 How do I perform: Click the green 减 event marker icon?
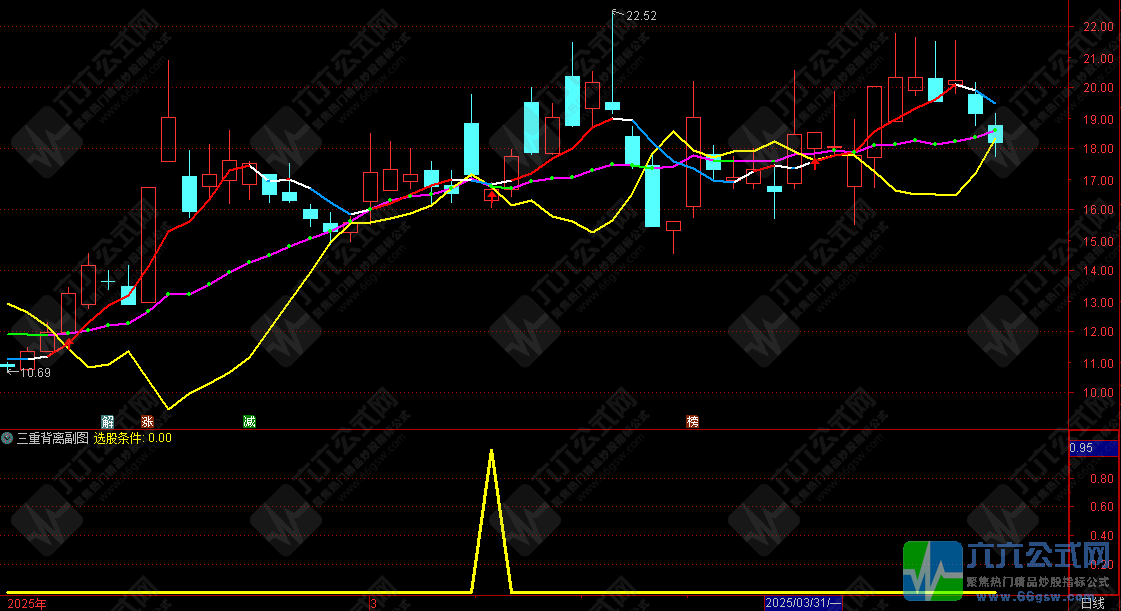pos(249,422)
